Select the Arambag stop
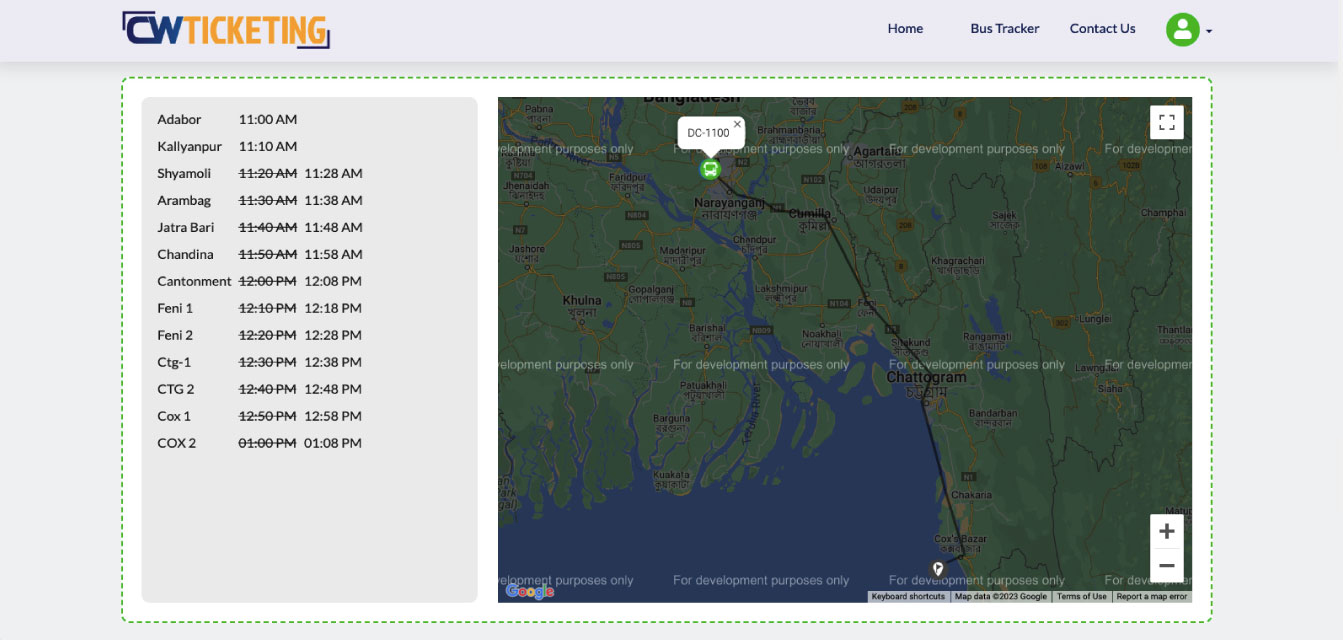The width and height of the screenshot is (1343, 640). coord(184,200)
